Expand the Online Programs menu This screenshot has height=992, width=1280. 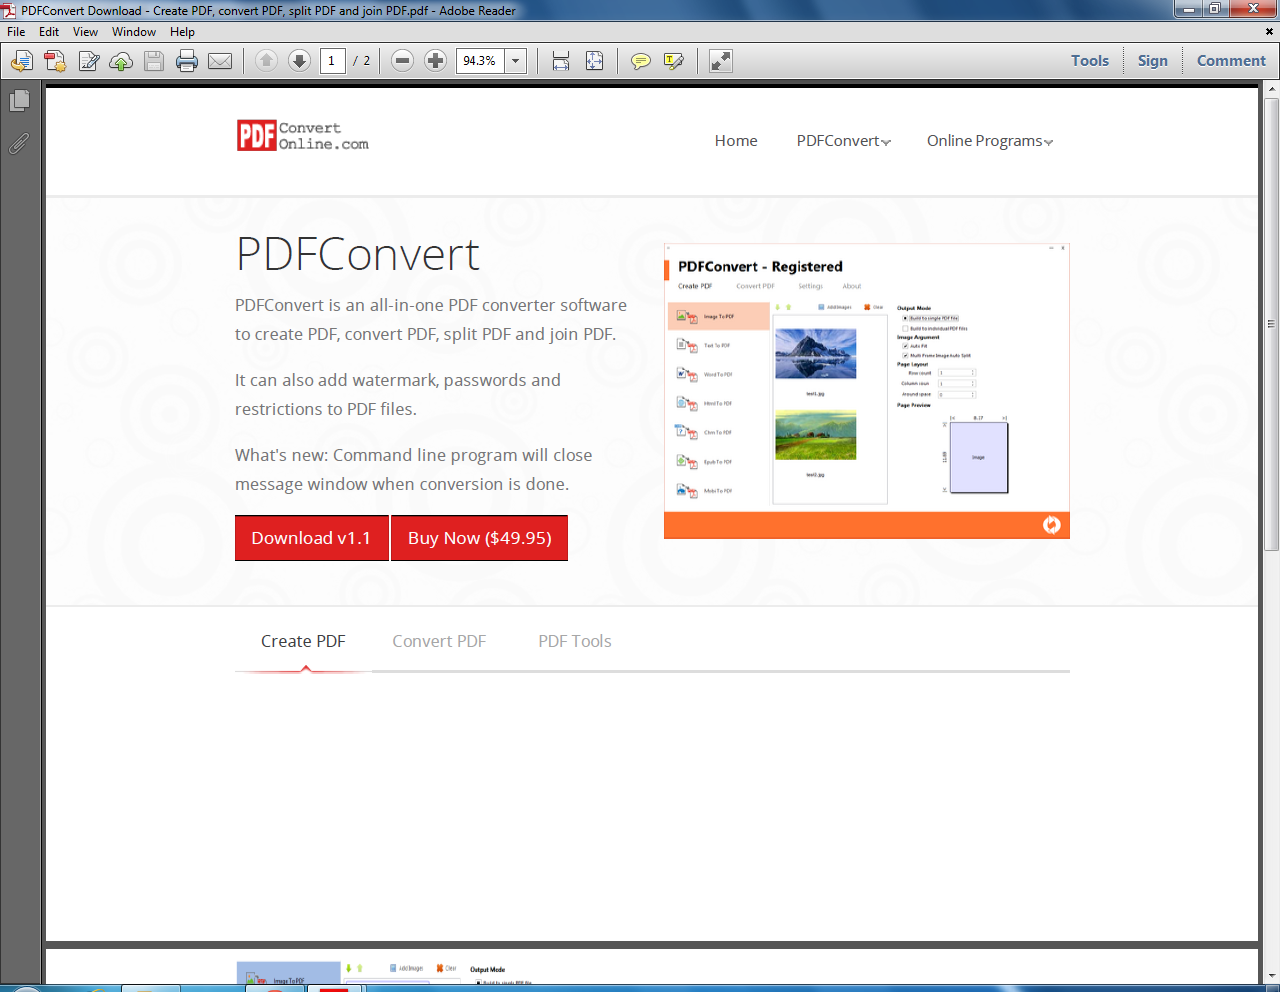(x=988, y=140)
